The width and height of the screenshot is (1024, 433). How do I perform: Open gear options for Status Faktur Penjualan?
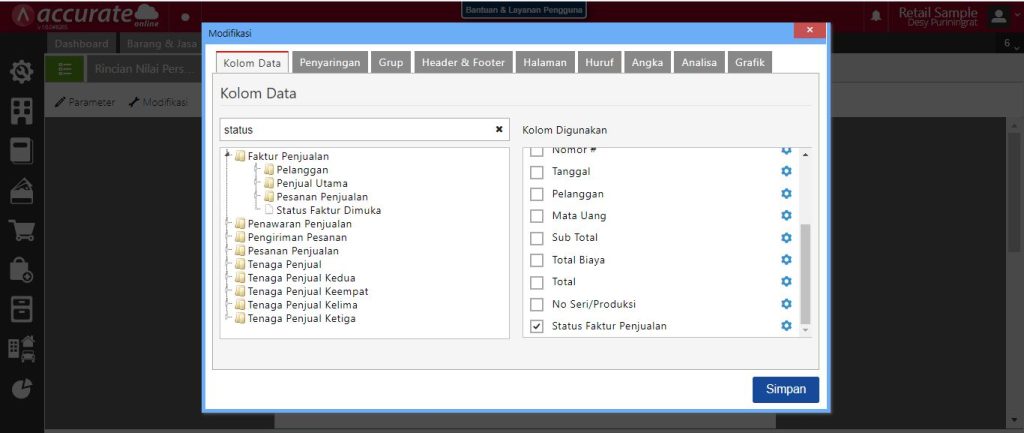pyautogui.click(x=786, y=326)
